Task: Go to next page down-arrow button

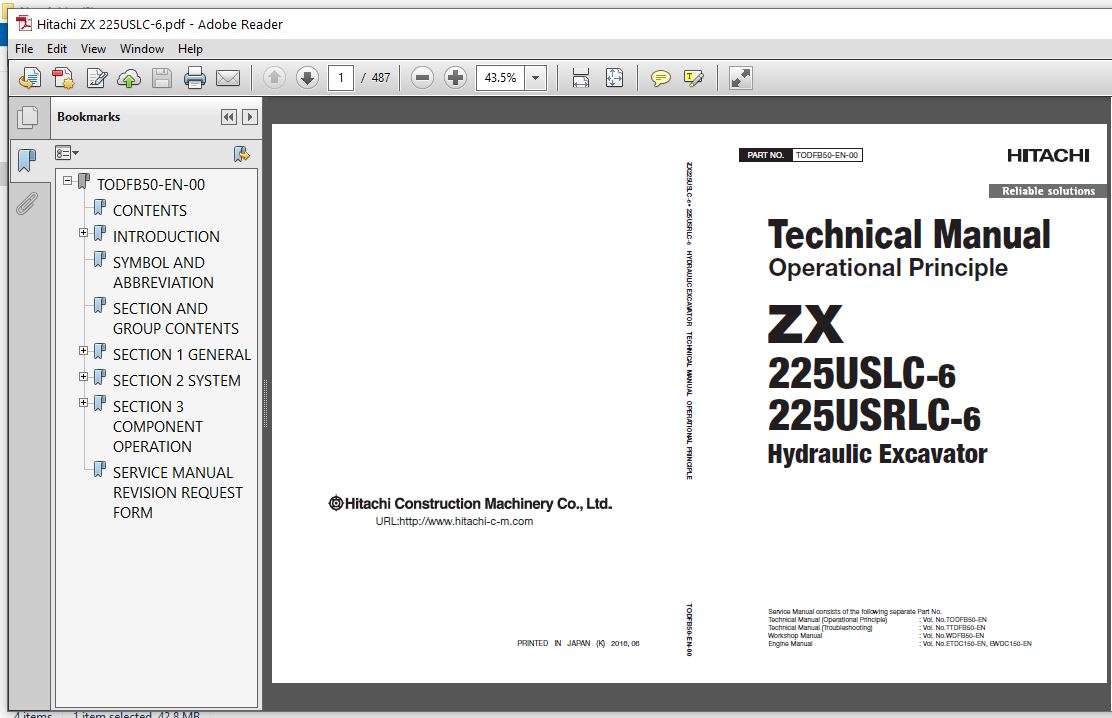Action: click(x=307, y=77)
